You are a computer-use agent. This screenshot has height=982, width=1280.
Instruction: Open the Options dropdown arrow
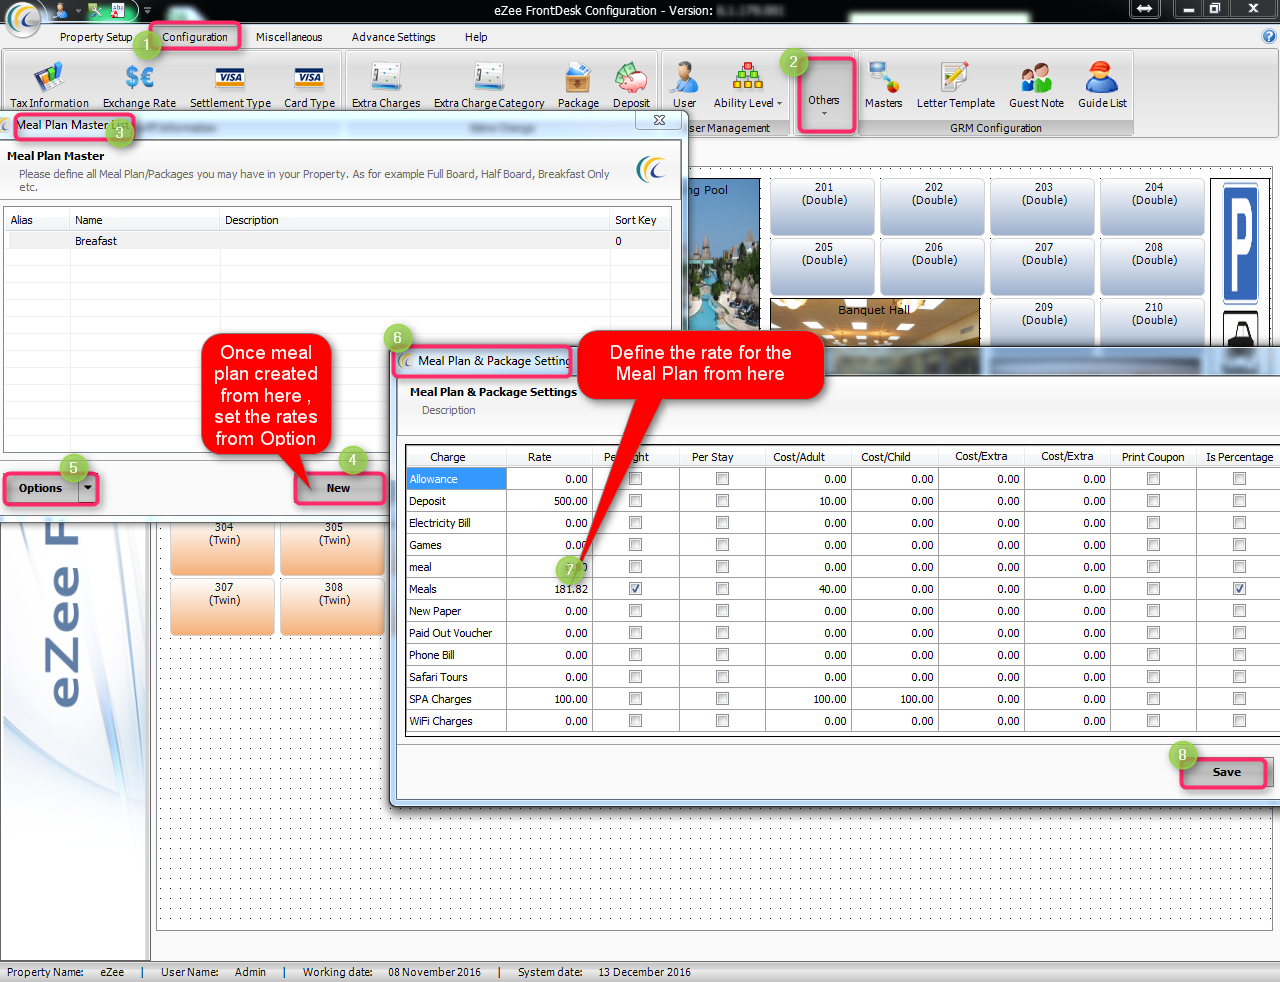(x=88, y=488)
